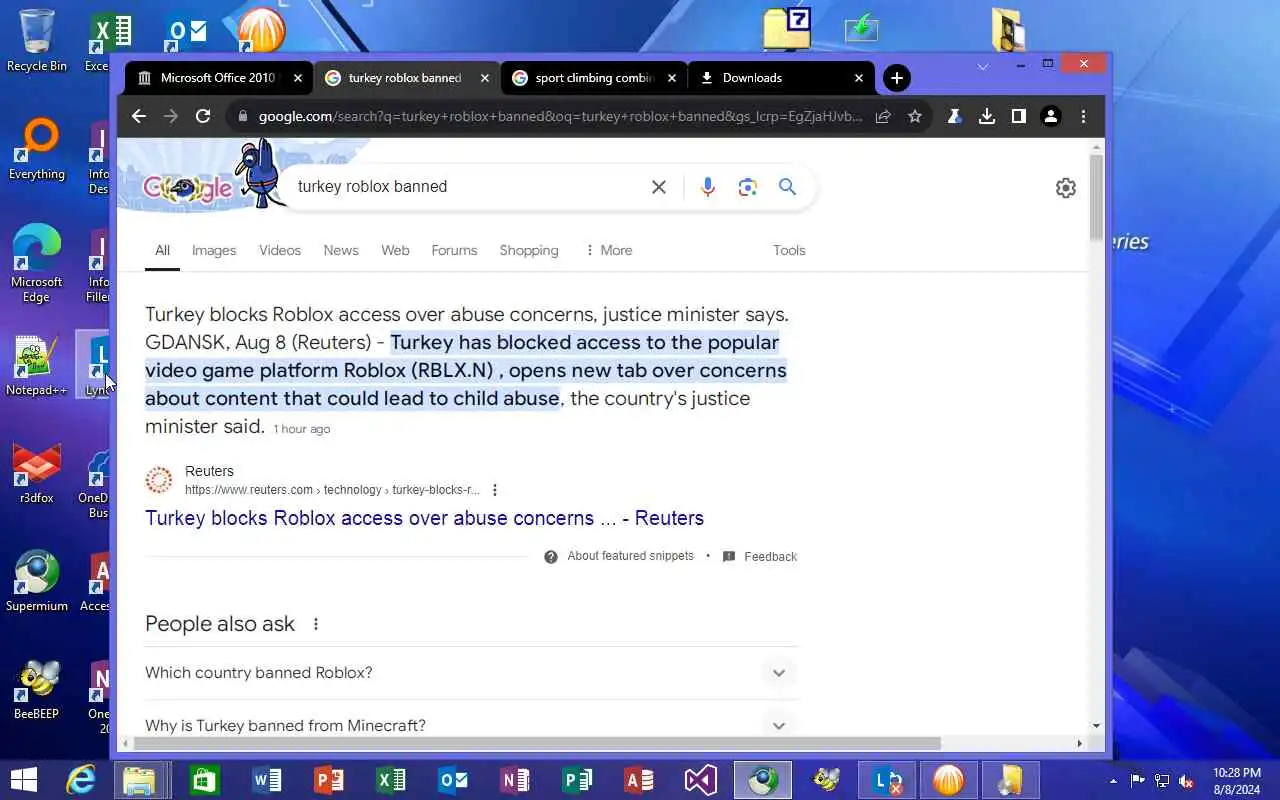Click the muted volume tray icon
Image resolution: width=1280 pixels, height=800 pixels.
click(x=1186, y=781)
